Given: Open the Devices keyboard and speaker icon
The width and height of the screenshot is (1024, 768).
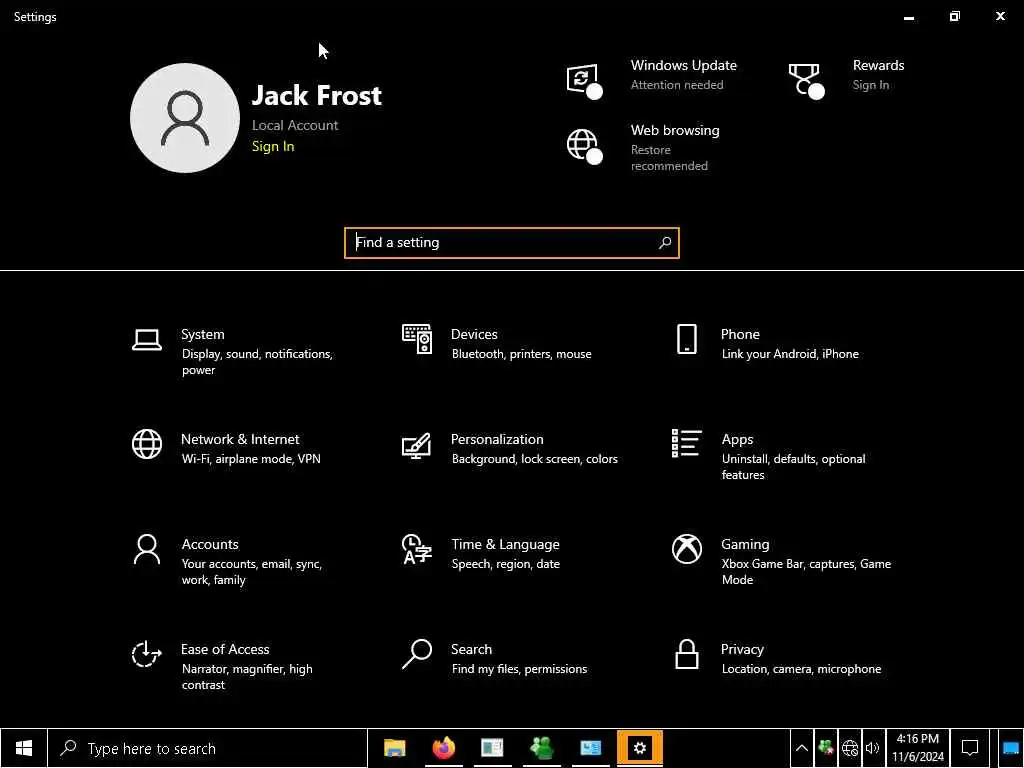Looking at the screenshot, I should point(417,339).
